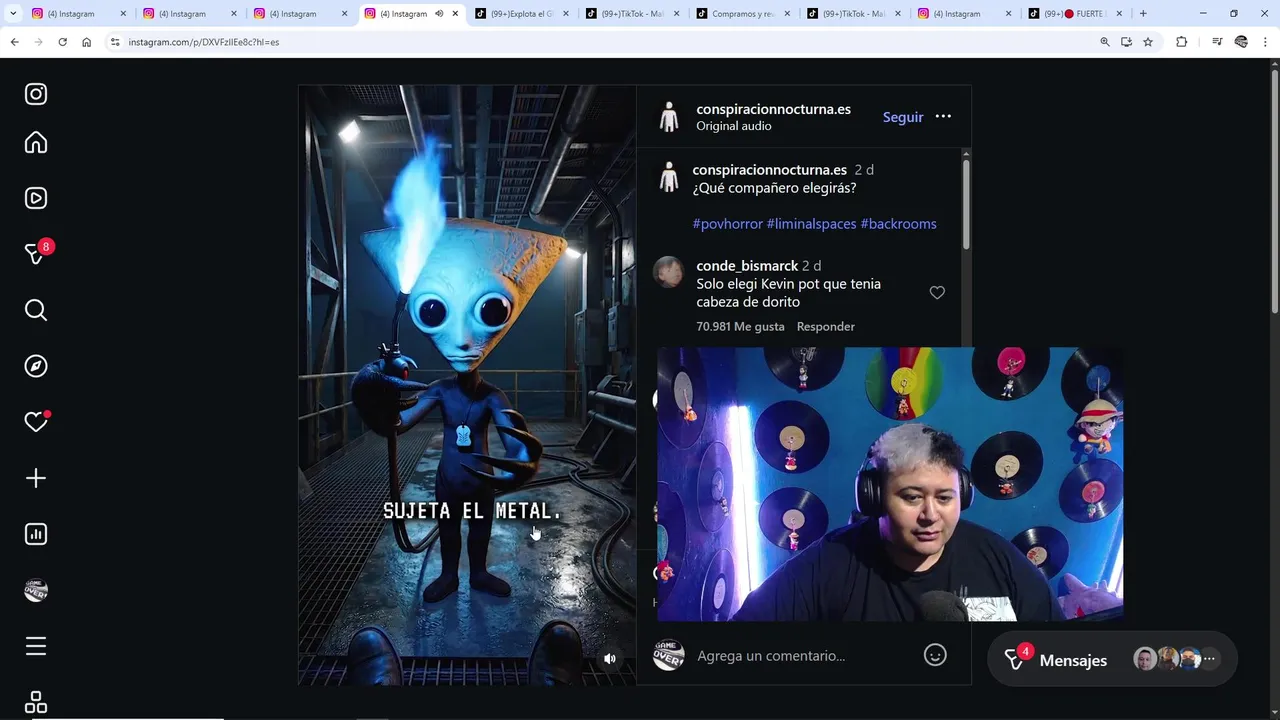This screenshot has width=1280, height=720.
Task: Open the #povhorror hashtag
Action: coord(727,224)
